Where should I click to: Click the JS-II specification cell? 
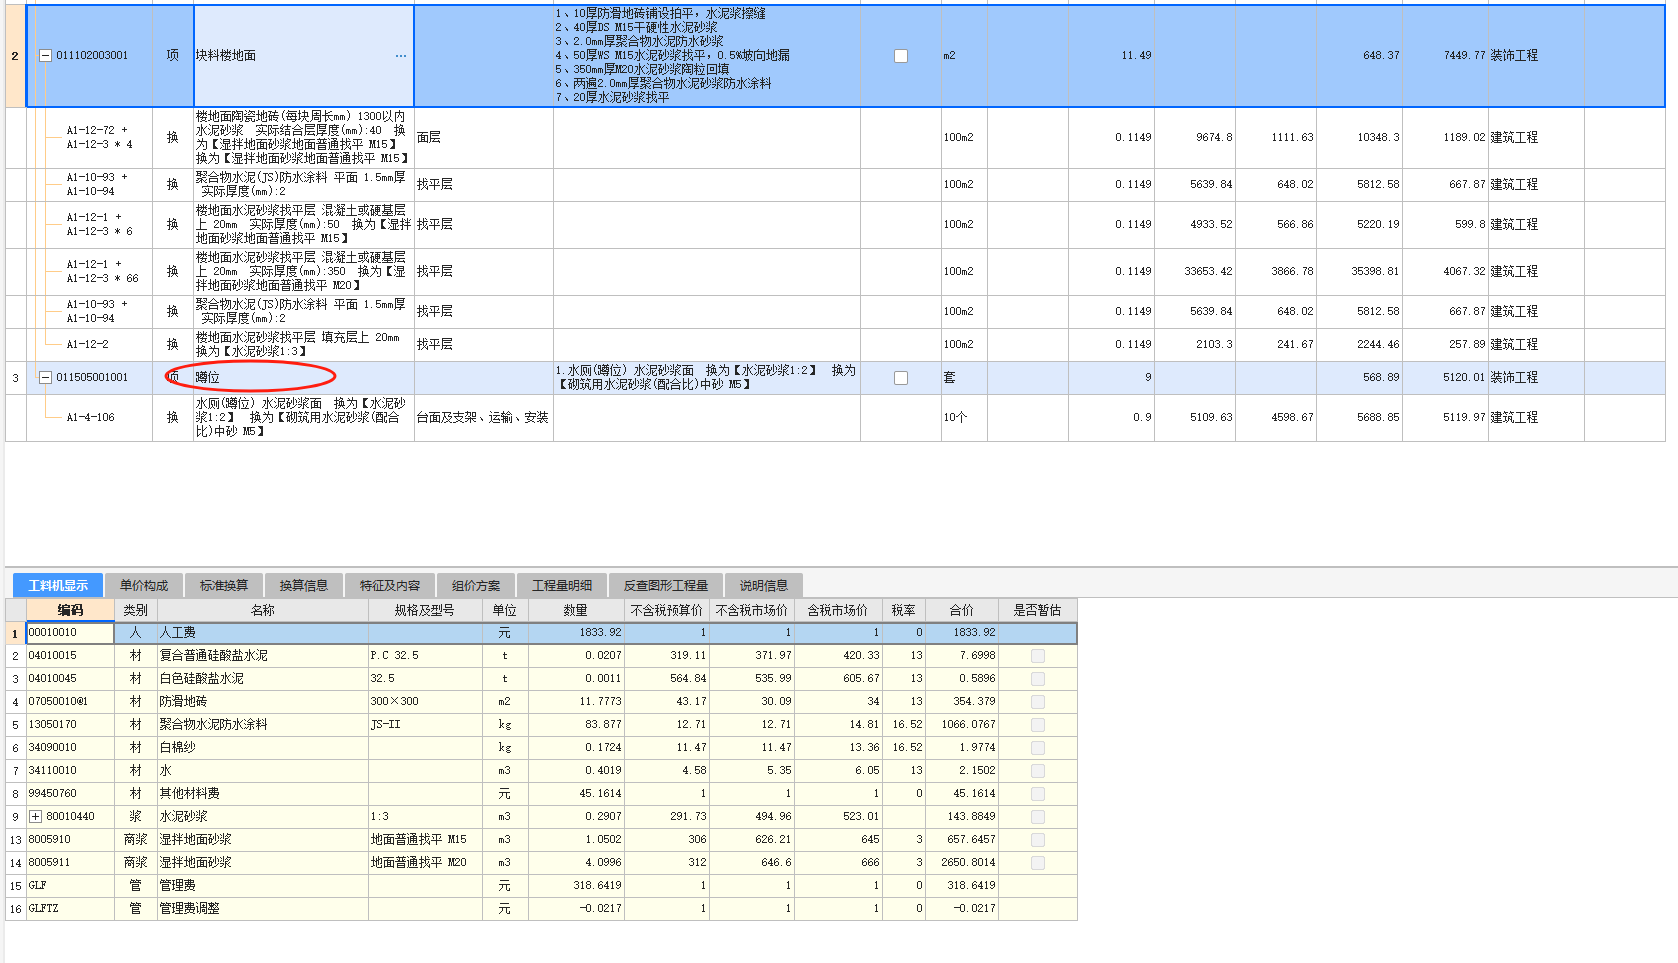pos(425,725)
